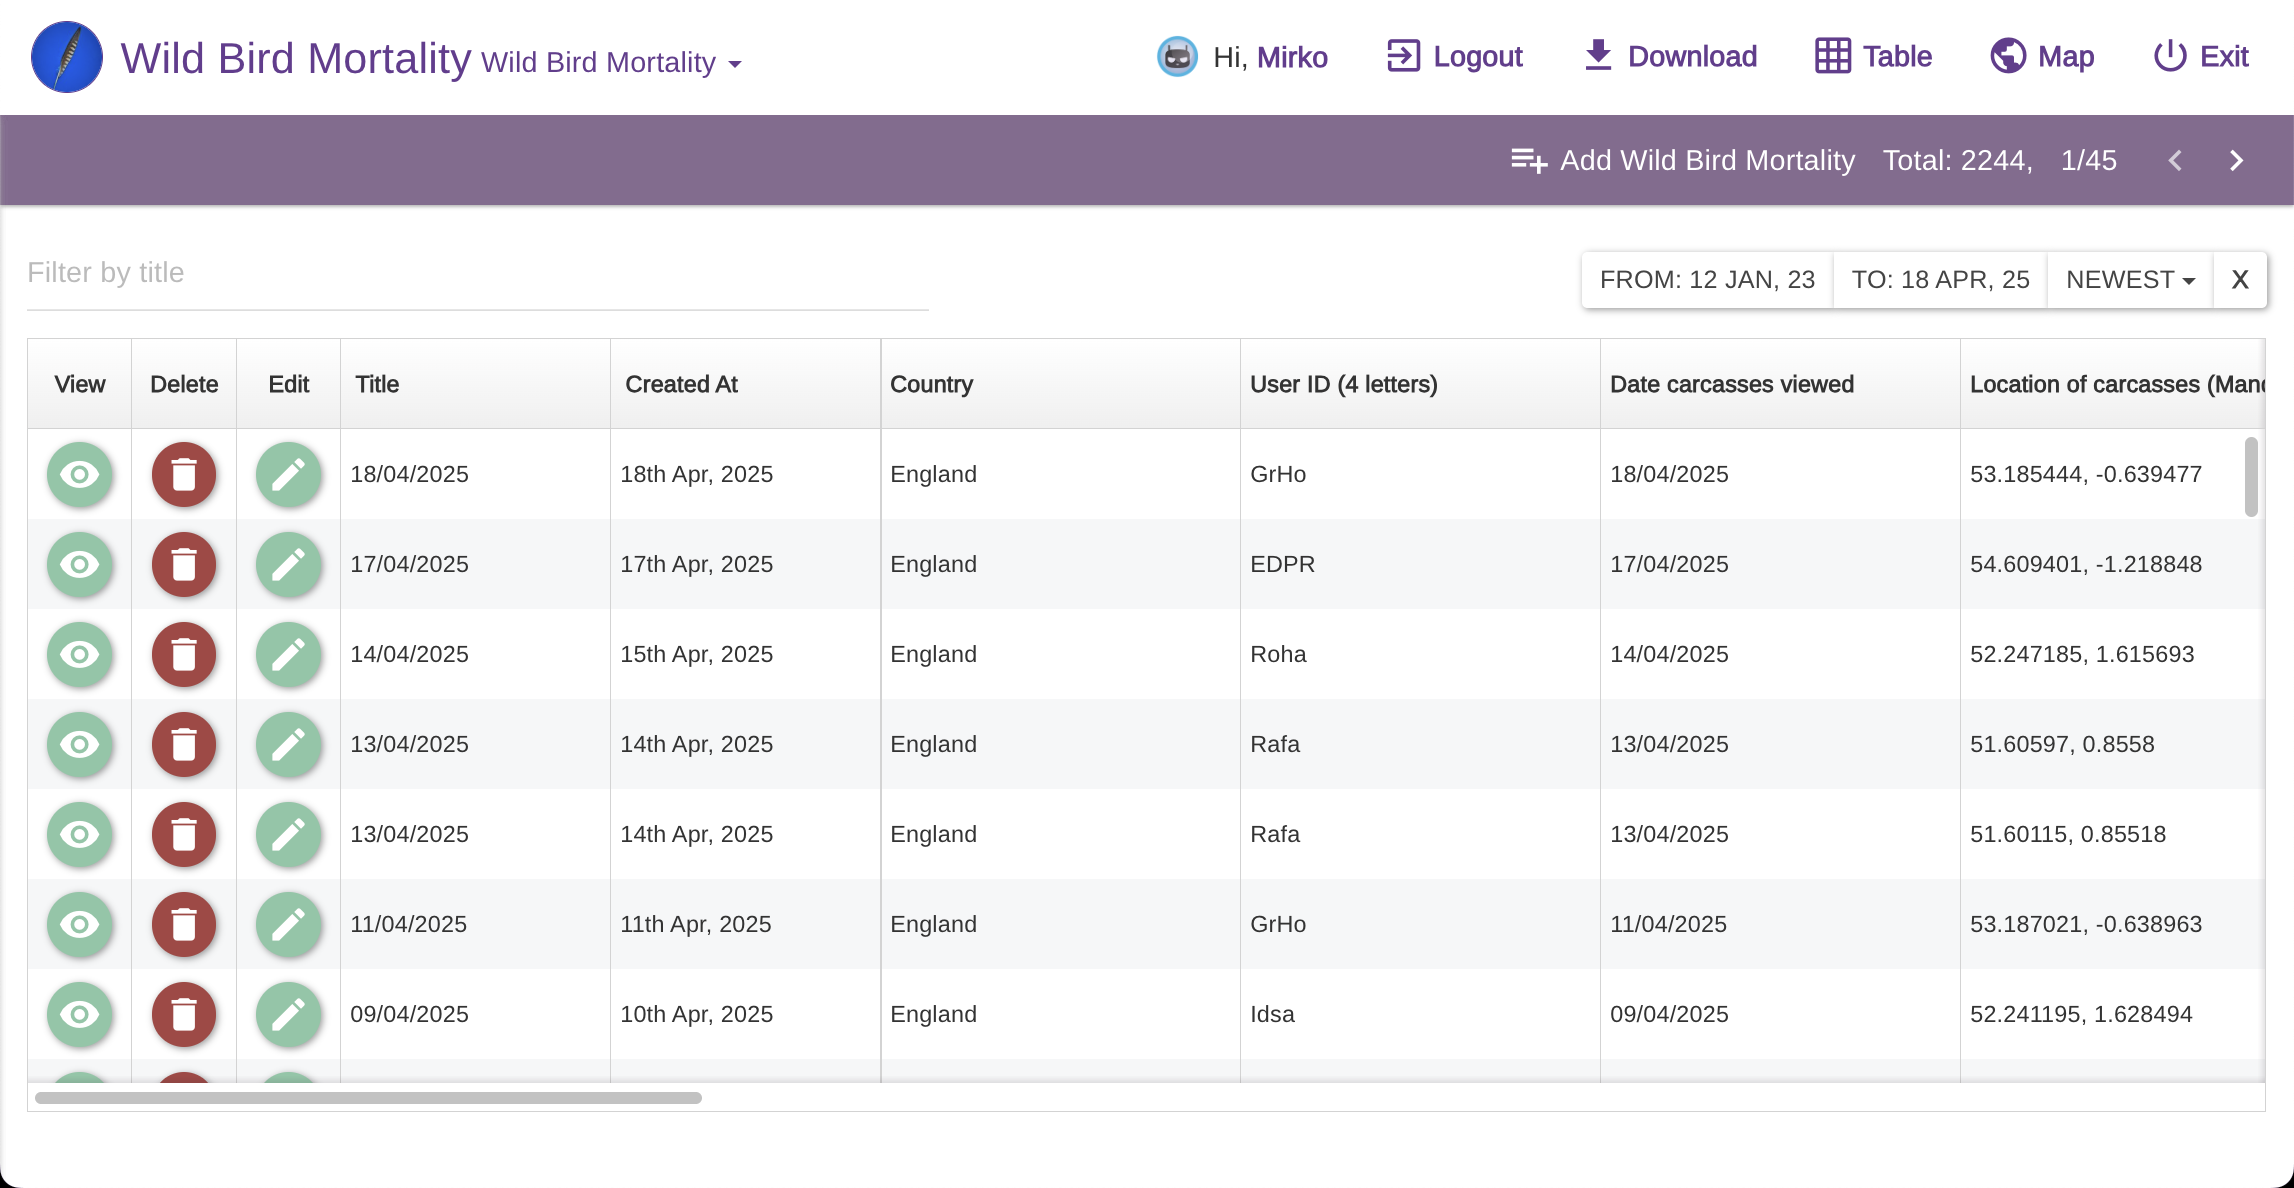2294x1188 pixels.
Task: Switch to Table view
Action: coord(1874,57)
